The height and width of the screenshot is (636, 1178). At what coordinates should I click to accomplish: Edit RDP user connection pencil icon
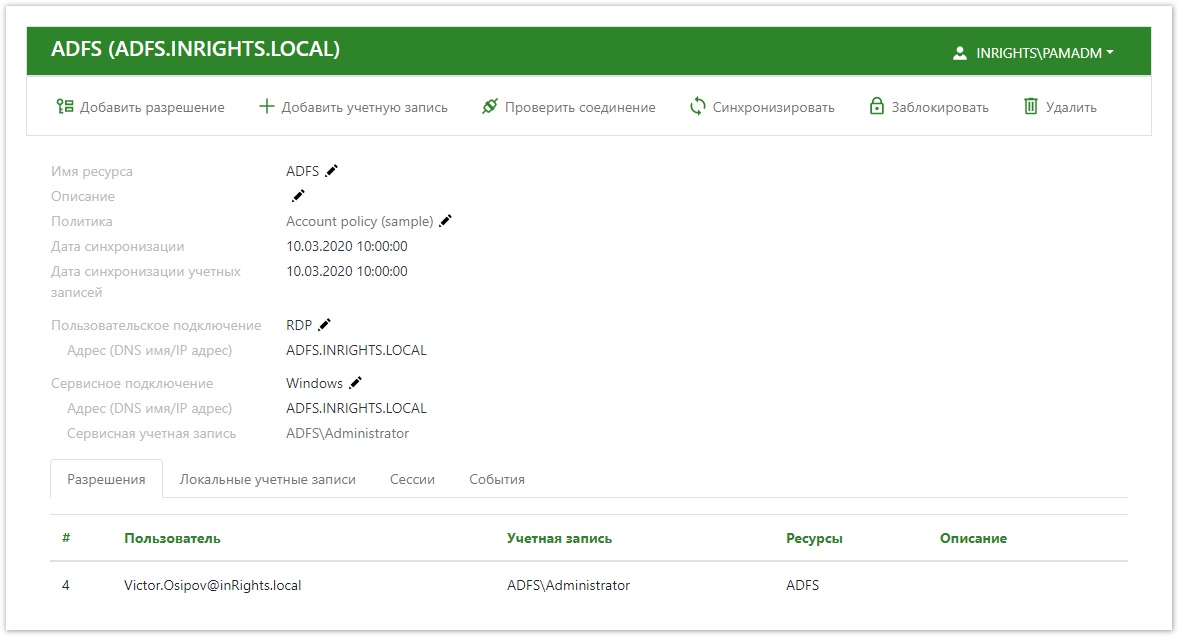coord(325,324)
